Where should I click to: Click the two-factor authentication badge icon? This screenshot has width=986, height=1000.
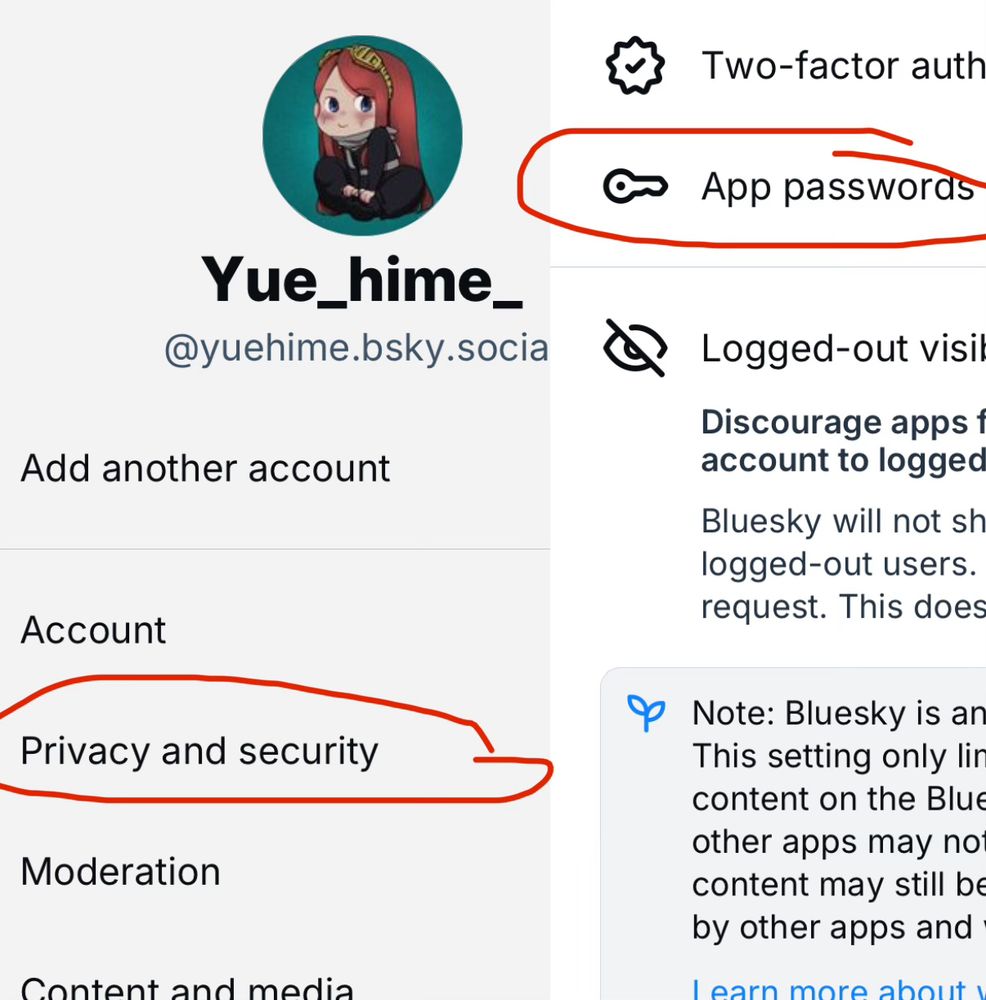(635, 66)
